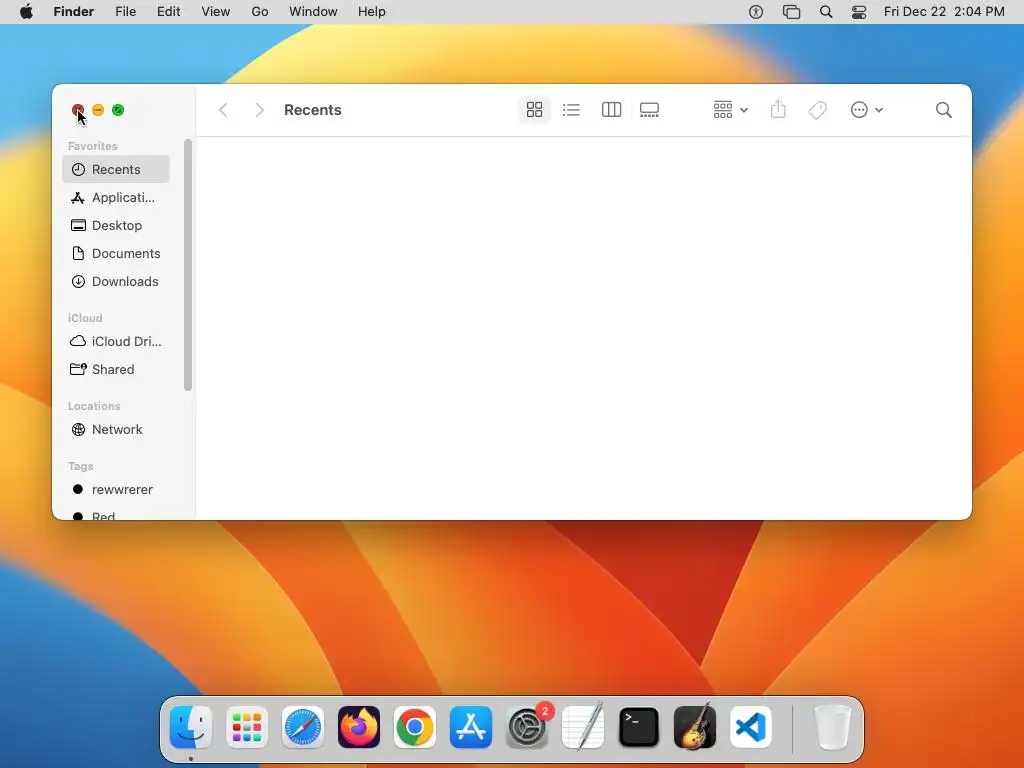Open Shared in the sidebar
1024x768 pixels.
pyautogui.click(x=116, y=370)
